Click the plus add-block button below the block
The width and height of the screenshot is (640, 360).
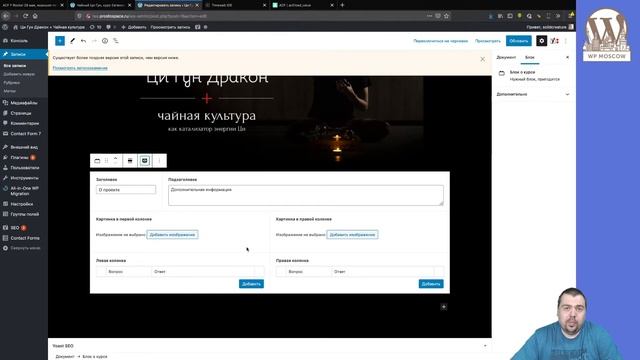[x=444, y=307]
